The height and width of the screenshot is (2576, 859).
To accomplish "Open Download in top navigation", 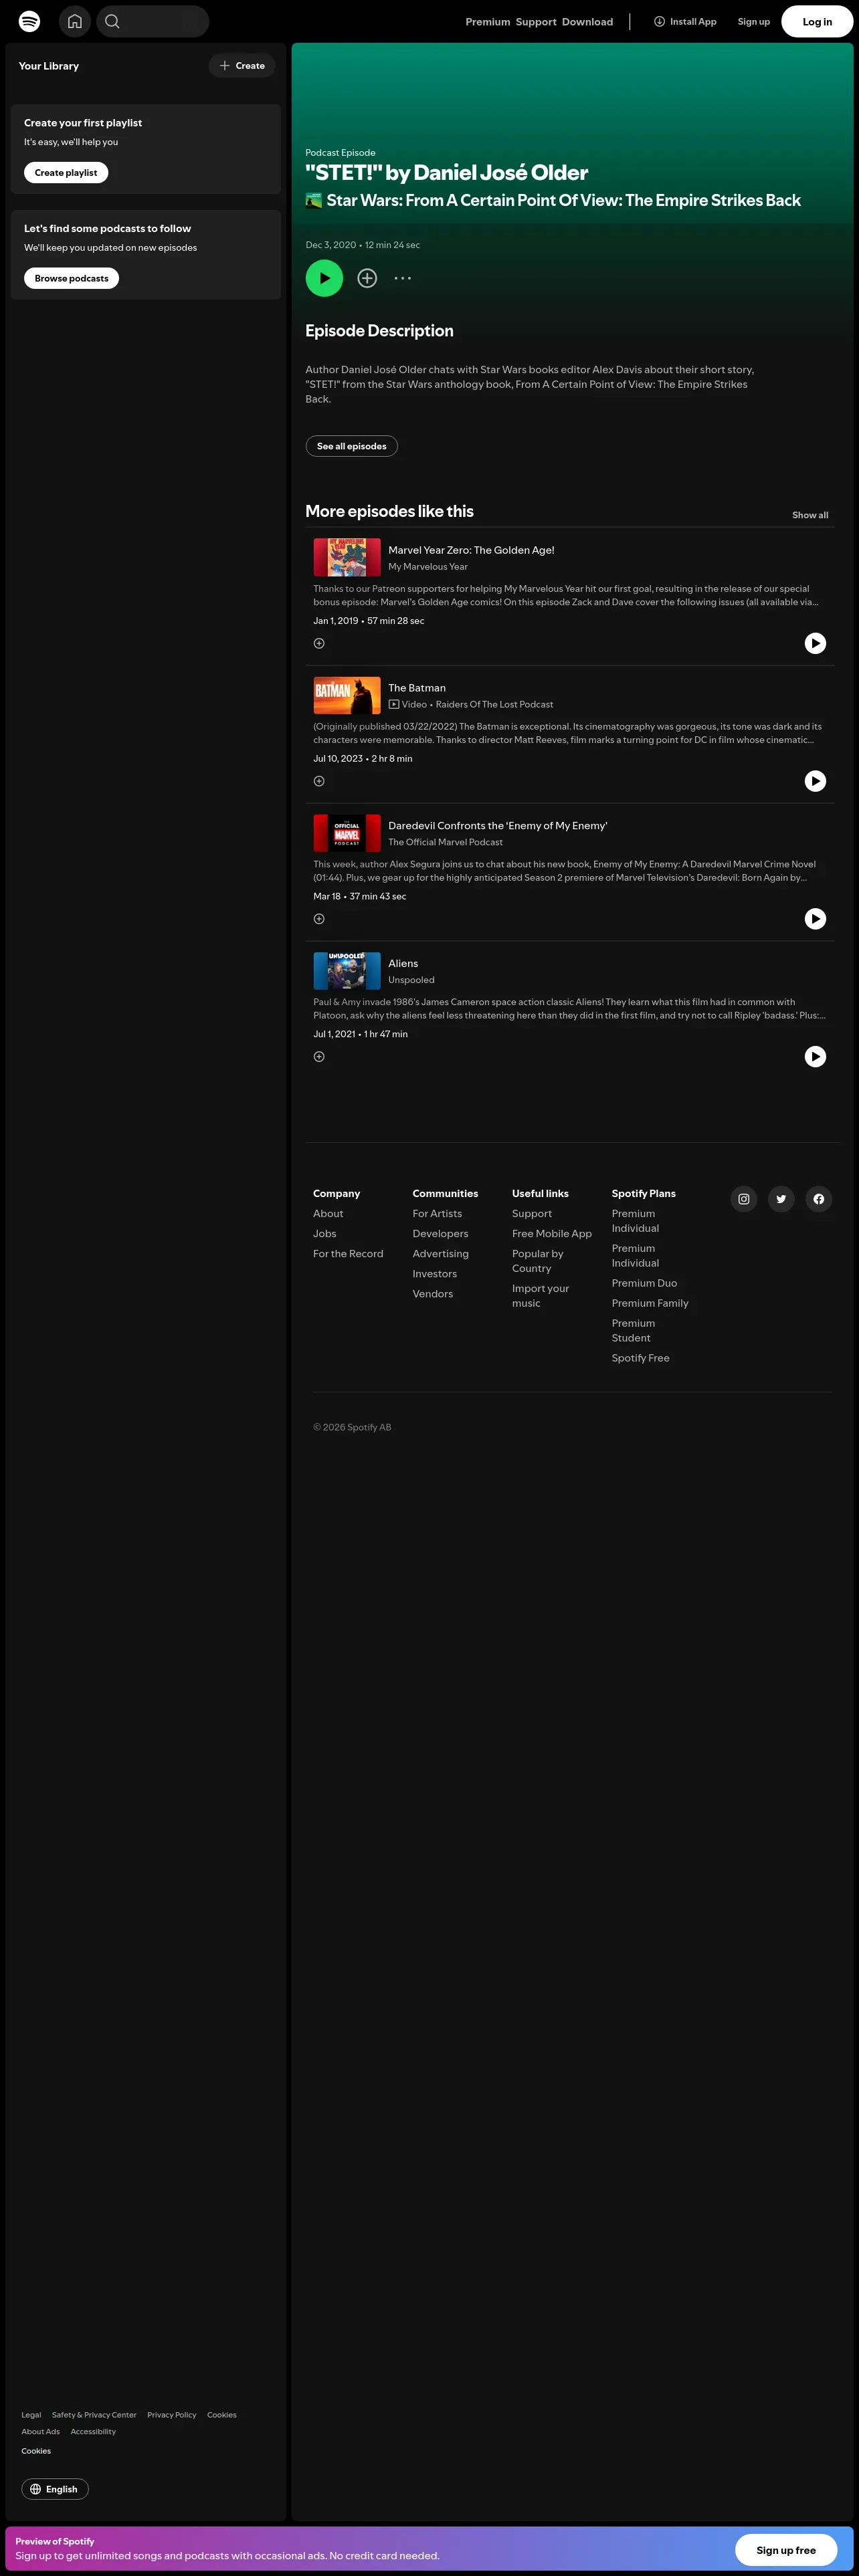I will (588, 22).
